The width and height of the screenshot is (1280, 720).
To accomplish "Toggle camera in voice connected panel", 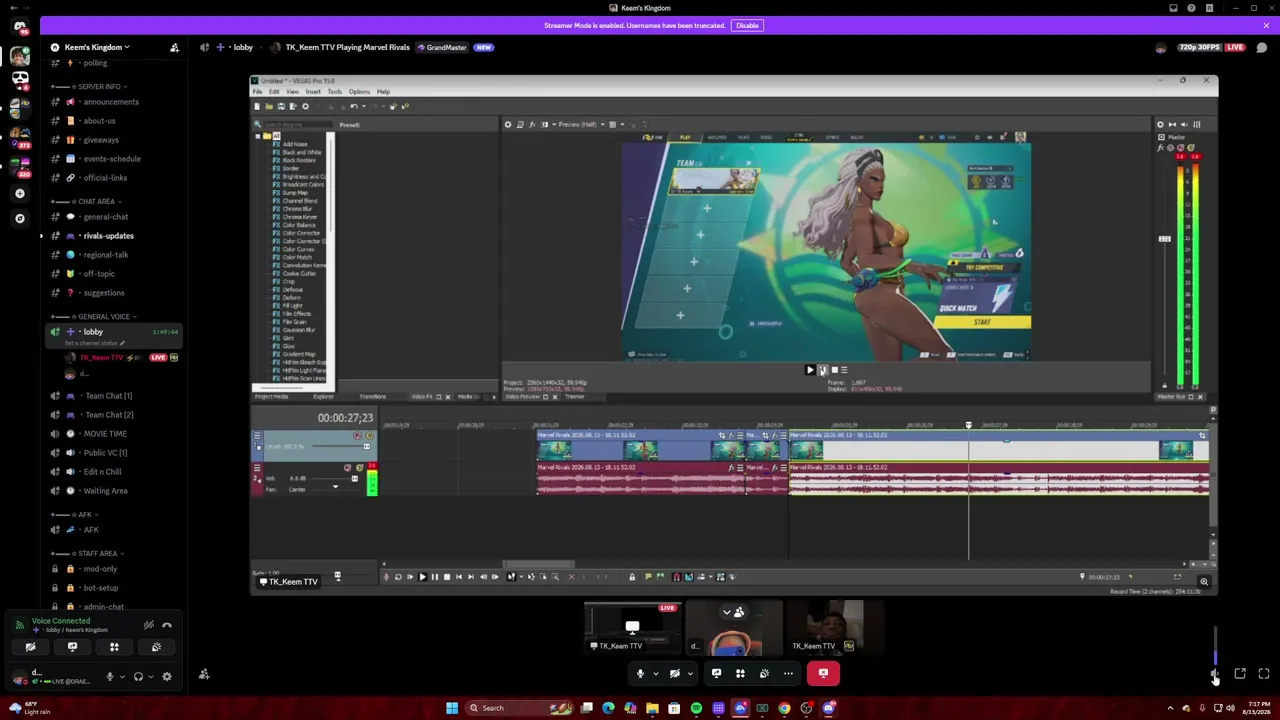I will coord(30,647).
